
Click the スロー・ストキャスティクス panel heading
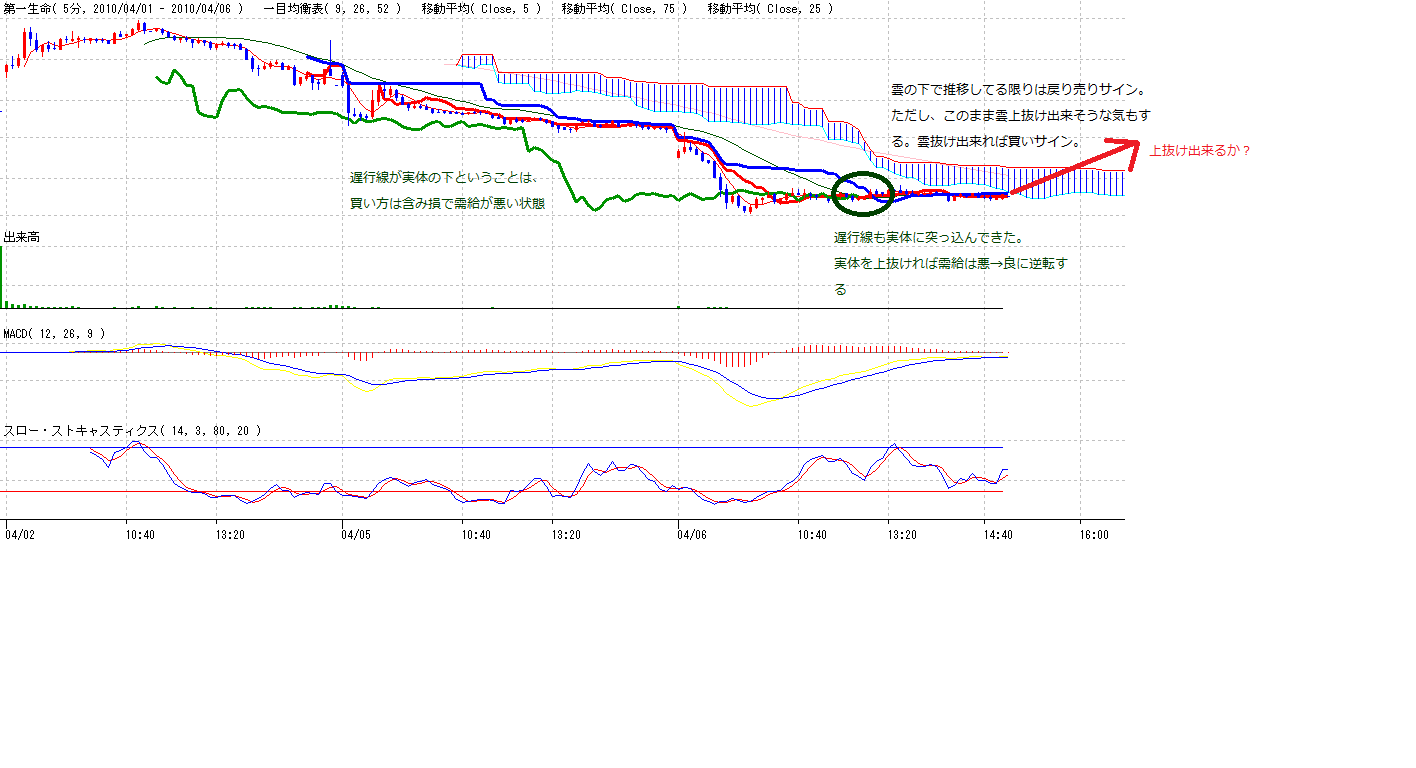[x=133, y=430]
